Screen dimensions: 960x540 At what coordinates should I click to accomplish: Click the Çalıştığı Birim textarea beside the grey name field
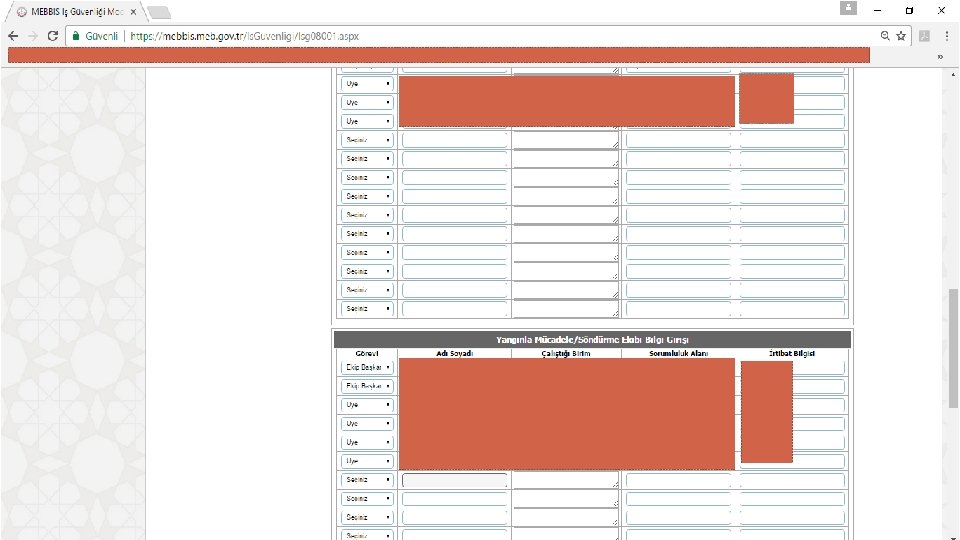coord(566,480)
